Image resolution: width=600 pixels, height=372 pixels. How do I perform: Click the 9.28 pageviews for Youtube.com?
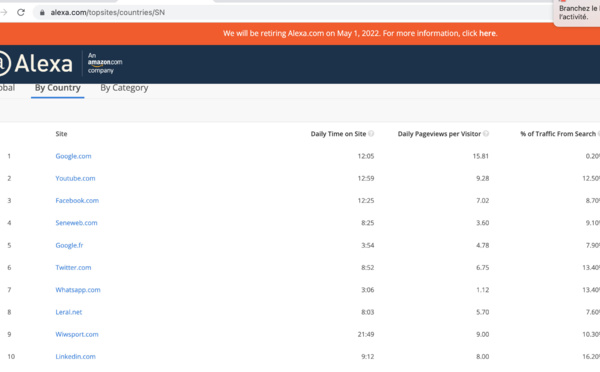click(483, 178)
